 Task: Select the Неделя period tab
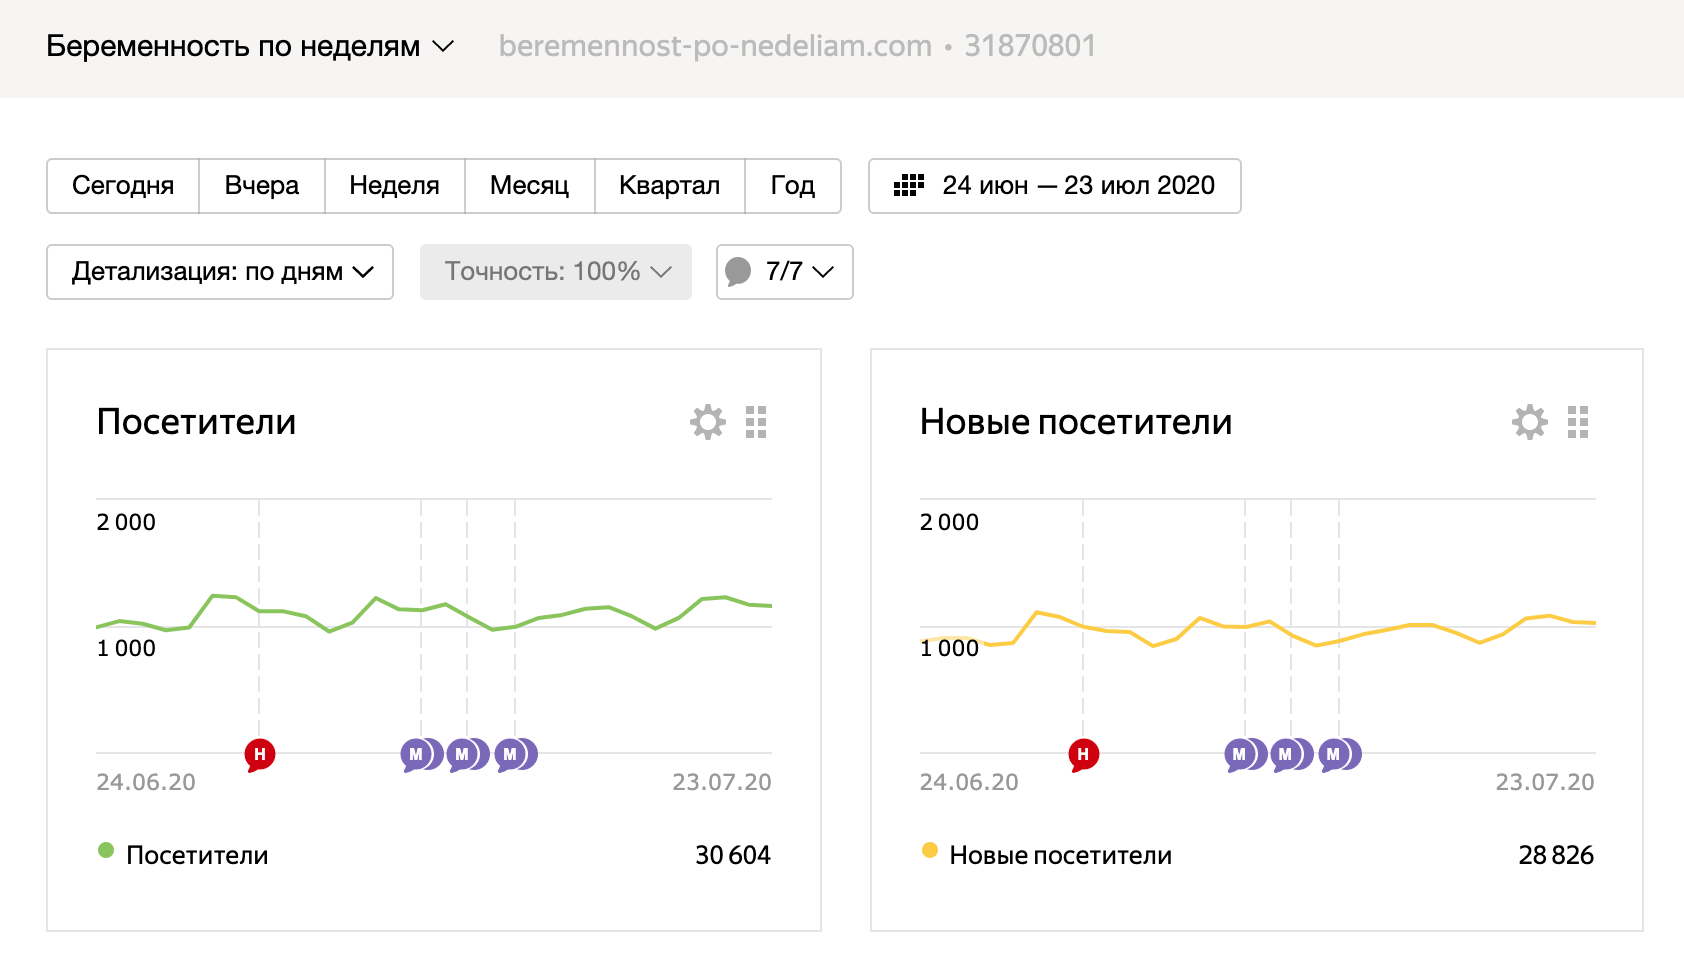coord(394,186)
